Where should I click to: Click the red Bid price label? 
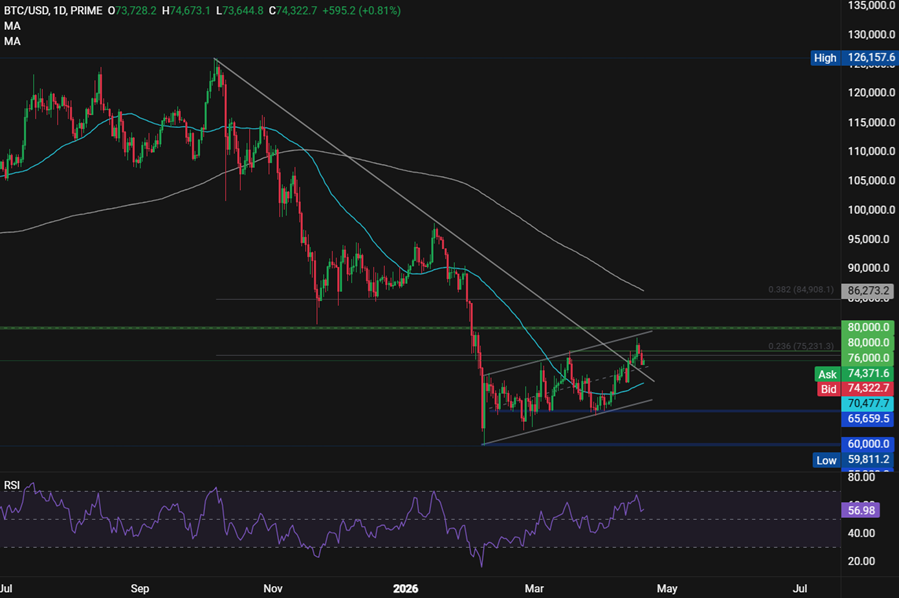click(828, 389)
